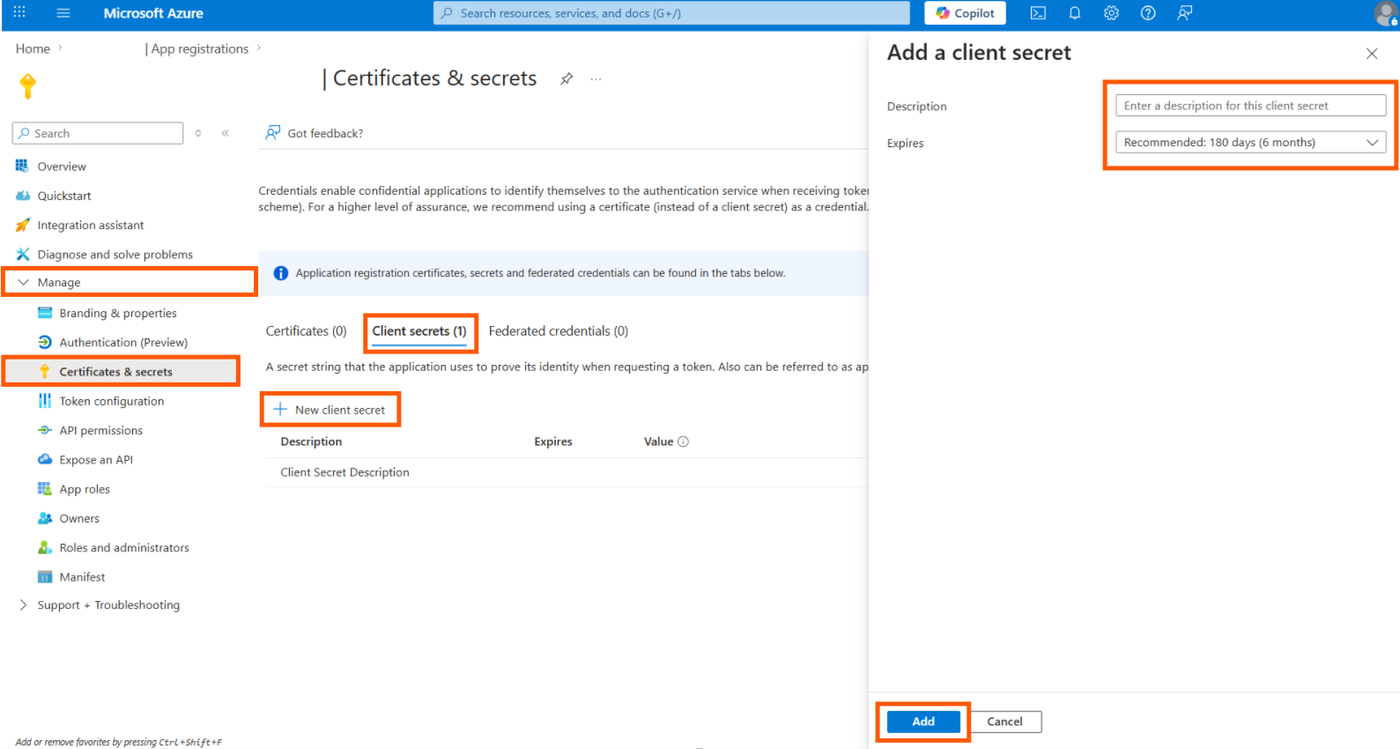This screenshot has width=1400, height=749.
Task: Click the Overview icon in the sidebar
Action: pos(22,166)
